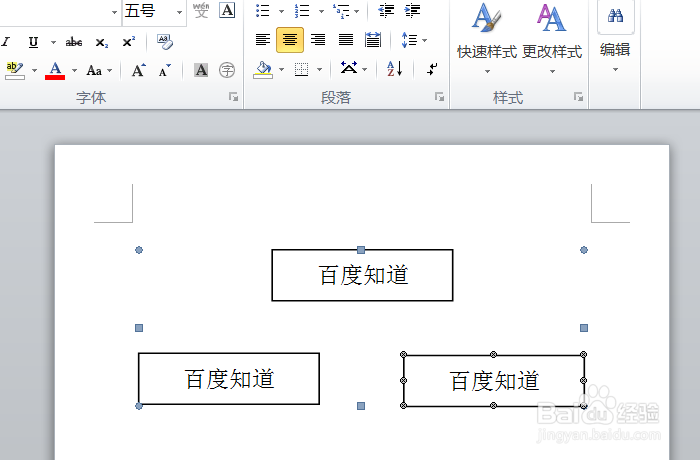Open the font size 五号 dropdown
700x460 pixels.
(179, 12)
